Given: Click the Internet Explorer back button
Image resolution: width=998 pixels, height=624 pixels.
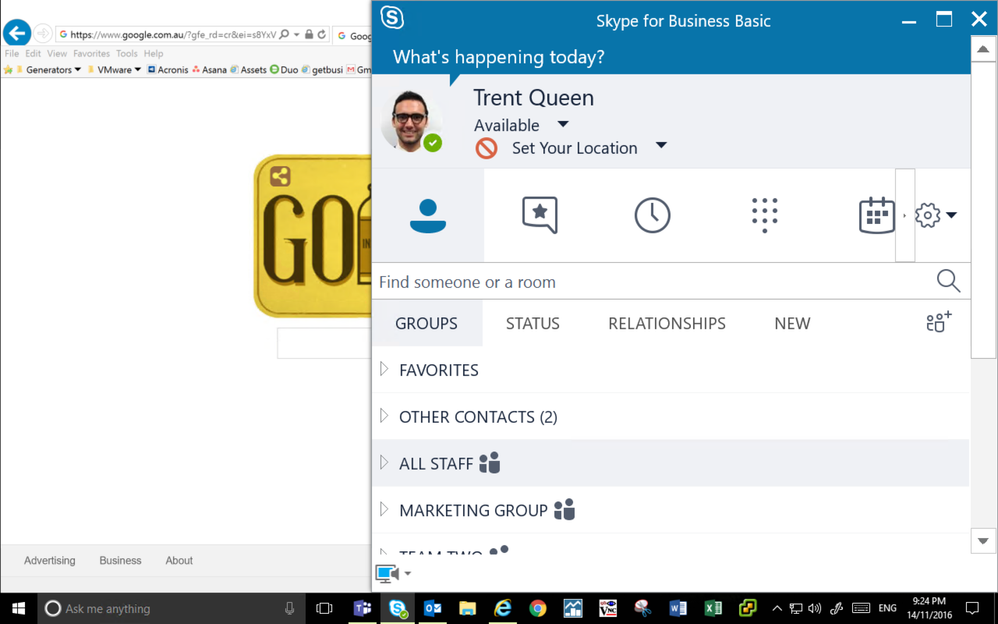Looking at the screenshot, I should 17,33.
